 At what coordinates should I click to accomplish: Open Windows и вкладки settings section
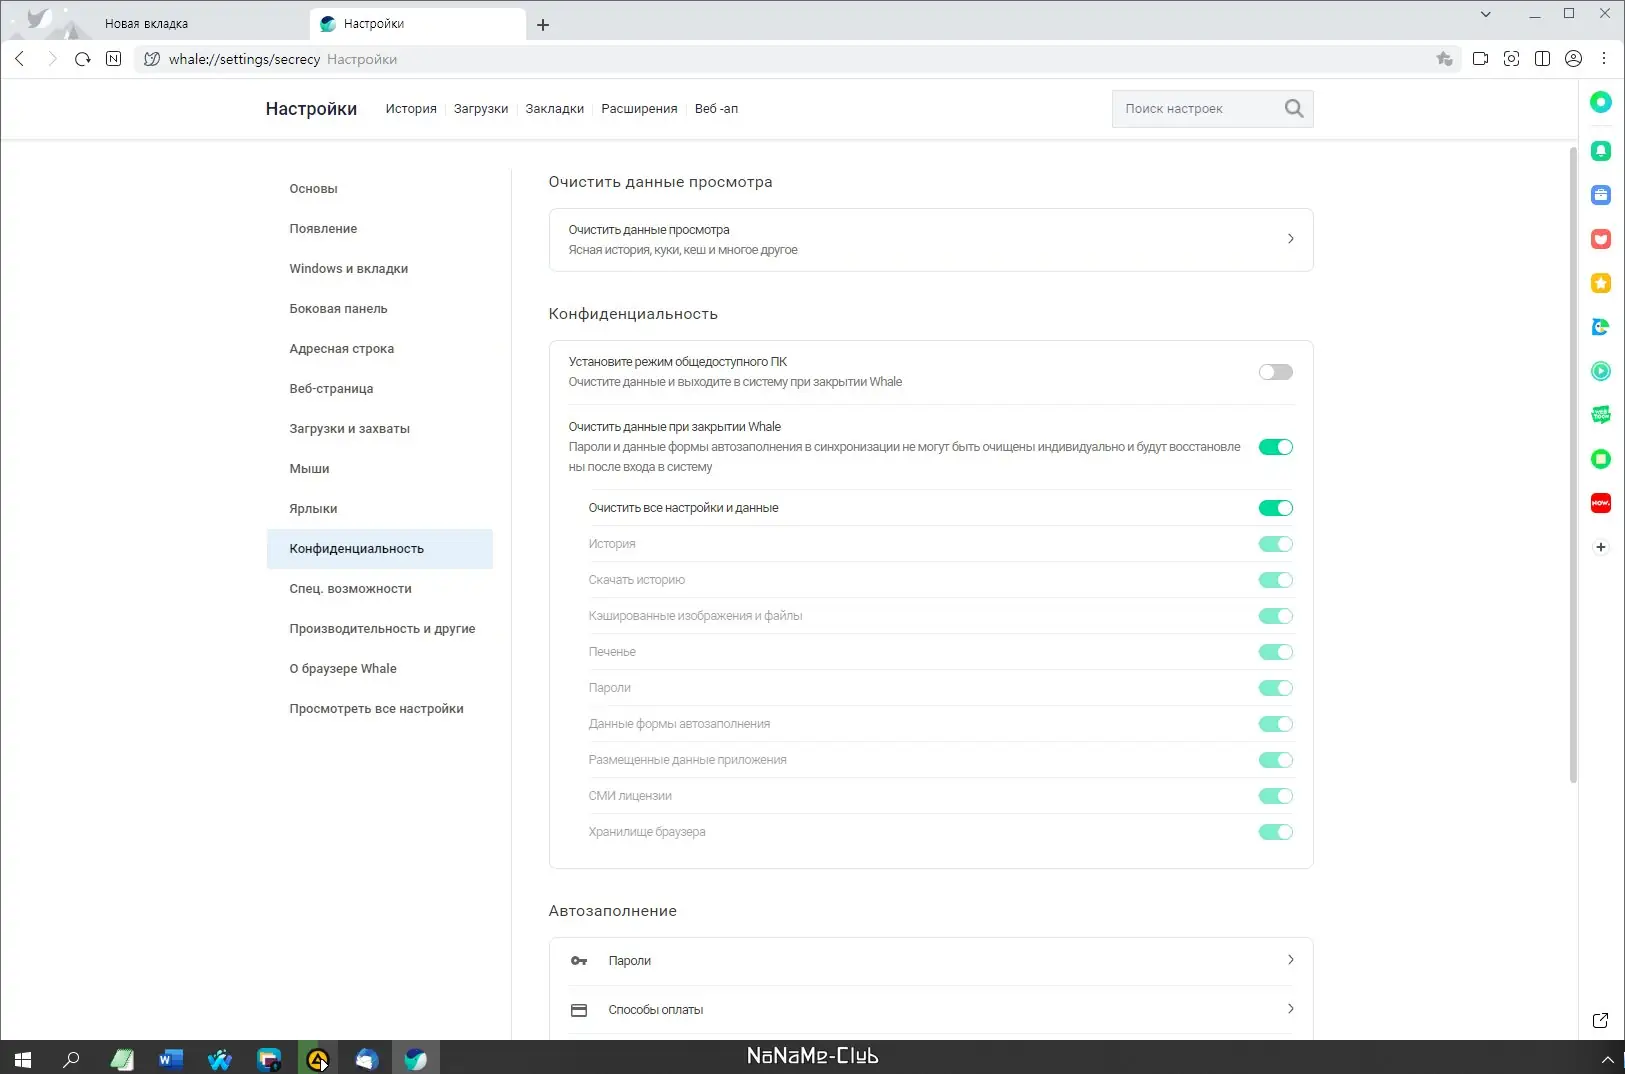coord(380,269)
